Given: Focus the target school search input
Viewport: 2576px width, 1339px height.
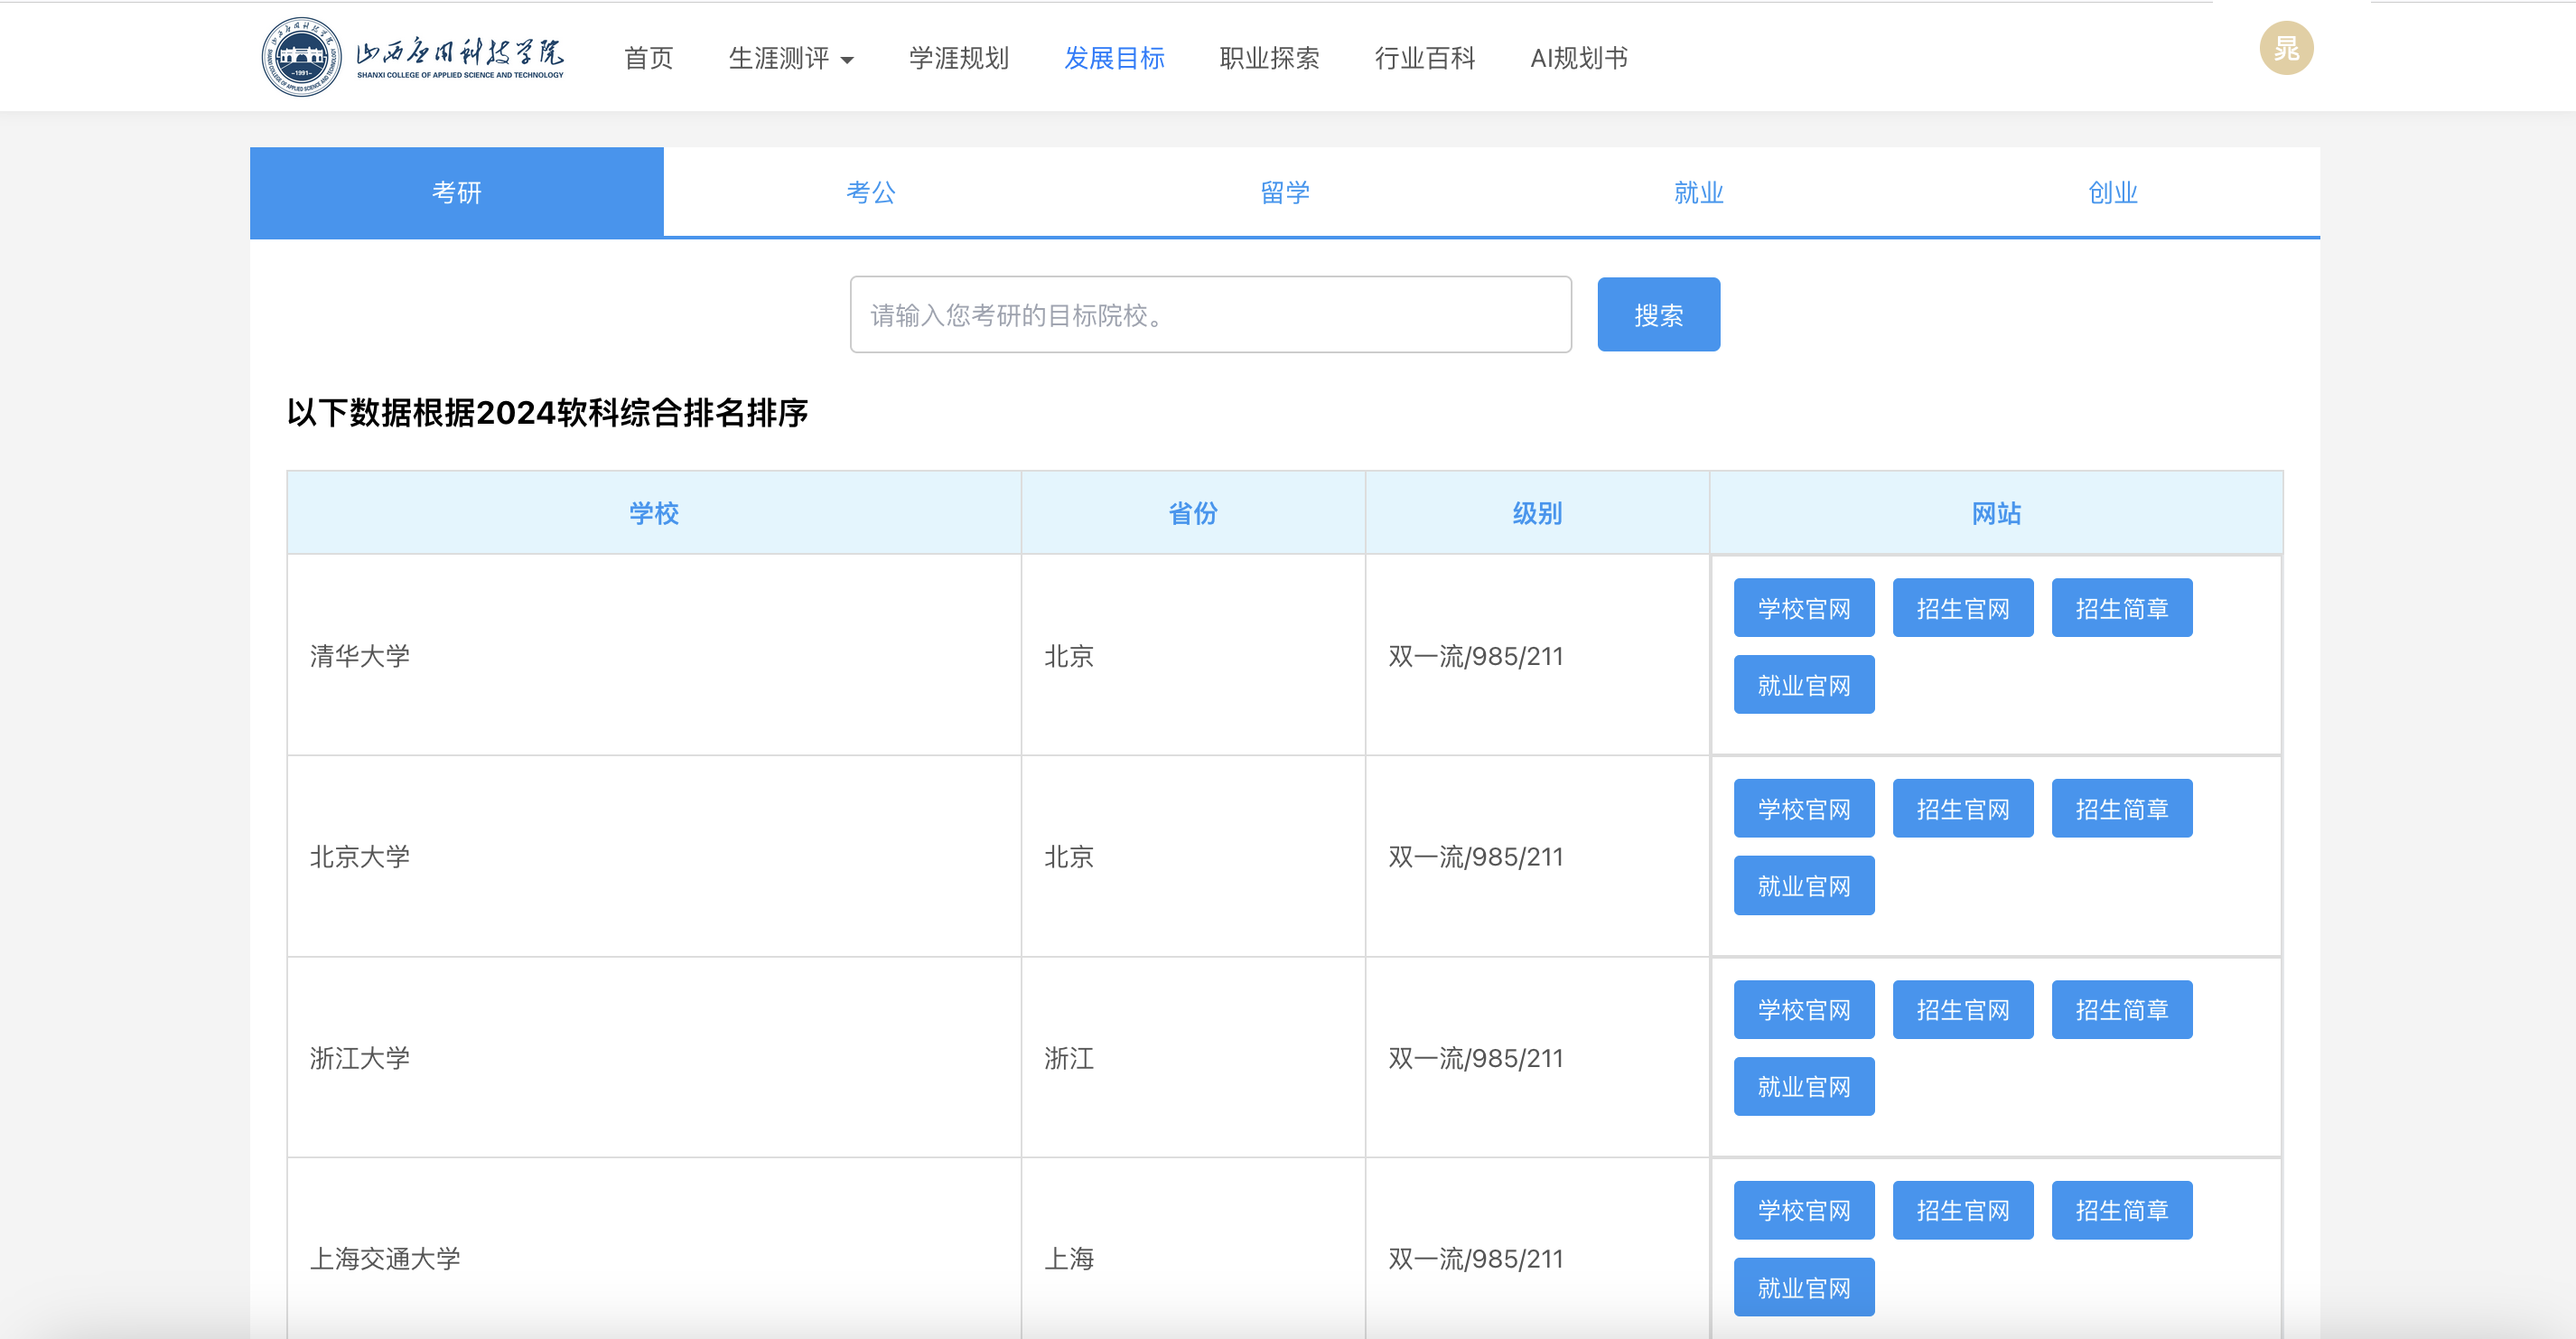Looking at the screenshot, I should 1210,315.
